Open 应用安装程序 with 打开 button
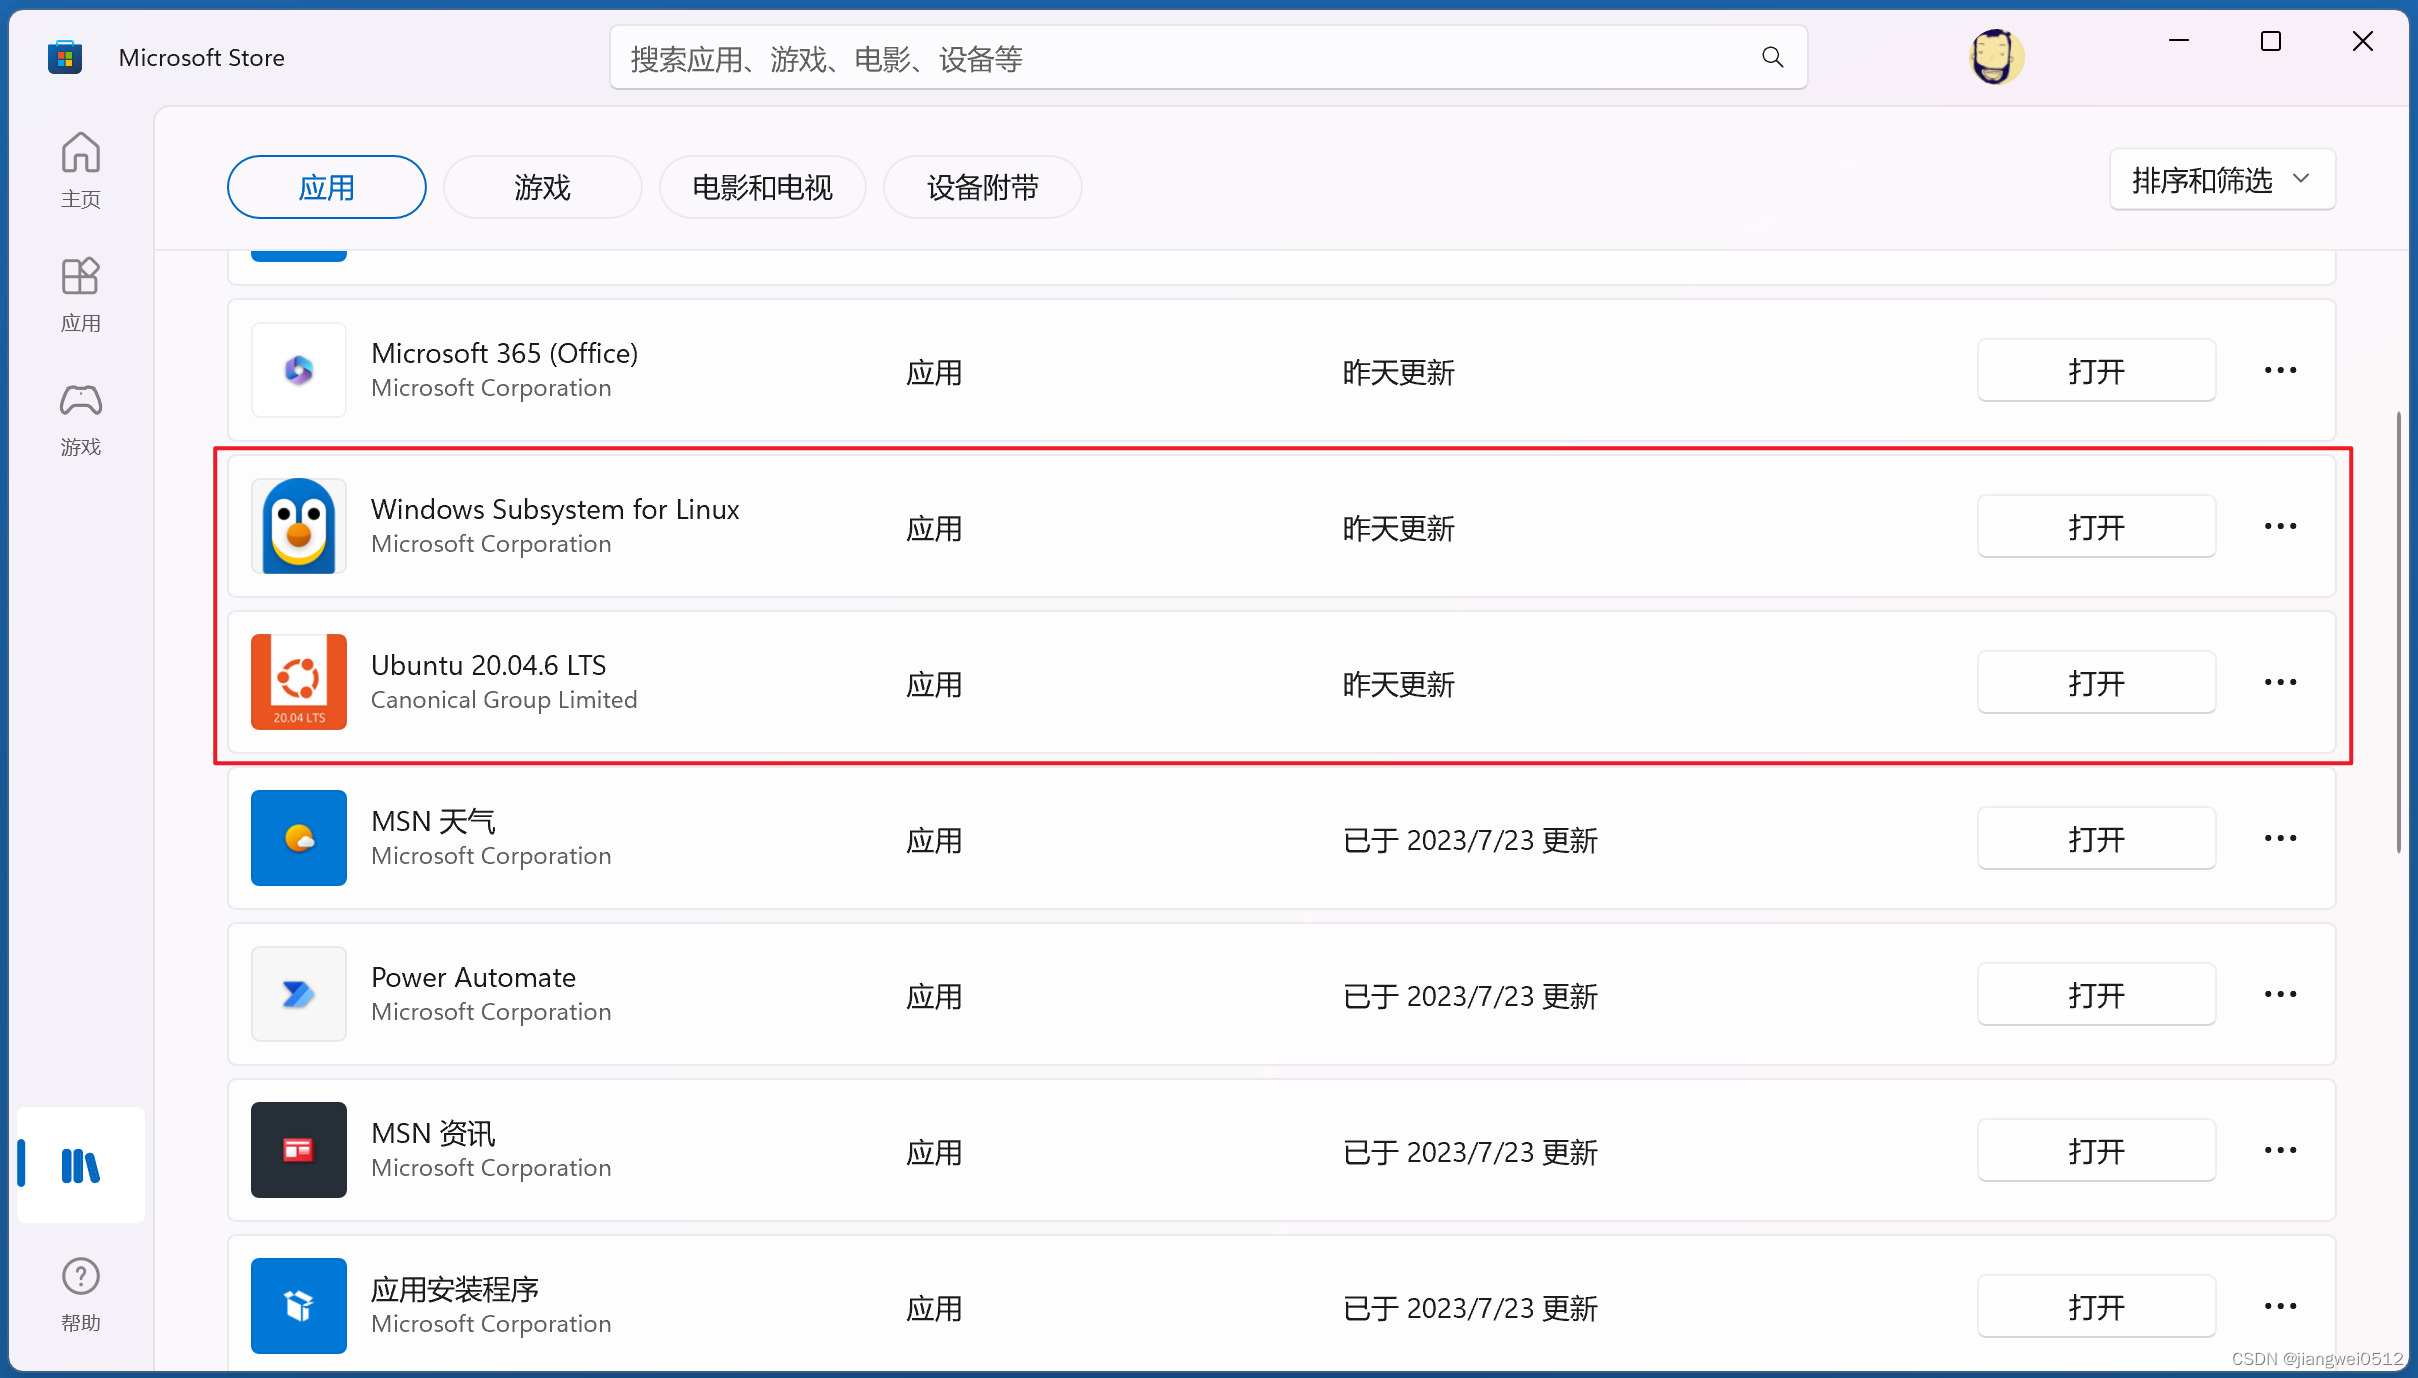The height and width of the screenshot is (1378, 2418). tap(2096, 1307)
